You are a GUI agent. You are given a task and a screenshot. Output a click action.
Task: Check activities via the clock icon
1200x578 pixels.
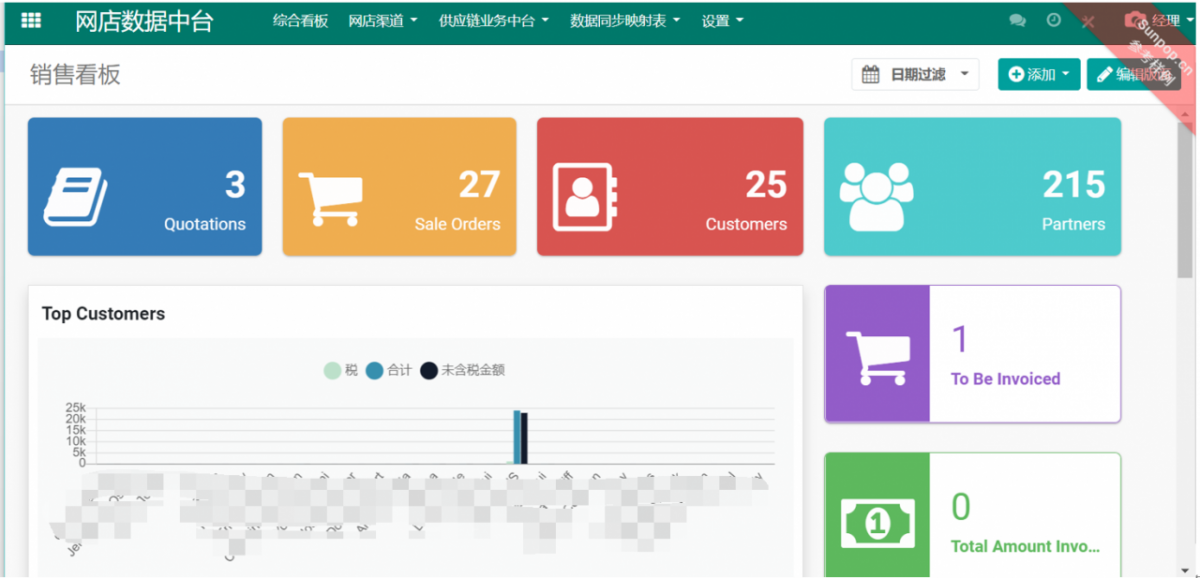pyautogui.click(x=1052, y=20)
